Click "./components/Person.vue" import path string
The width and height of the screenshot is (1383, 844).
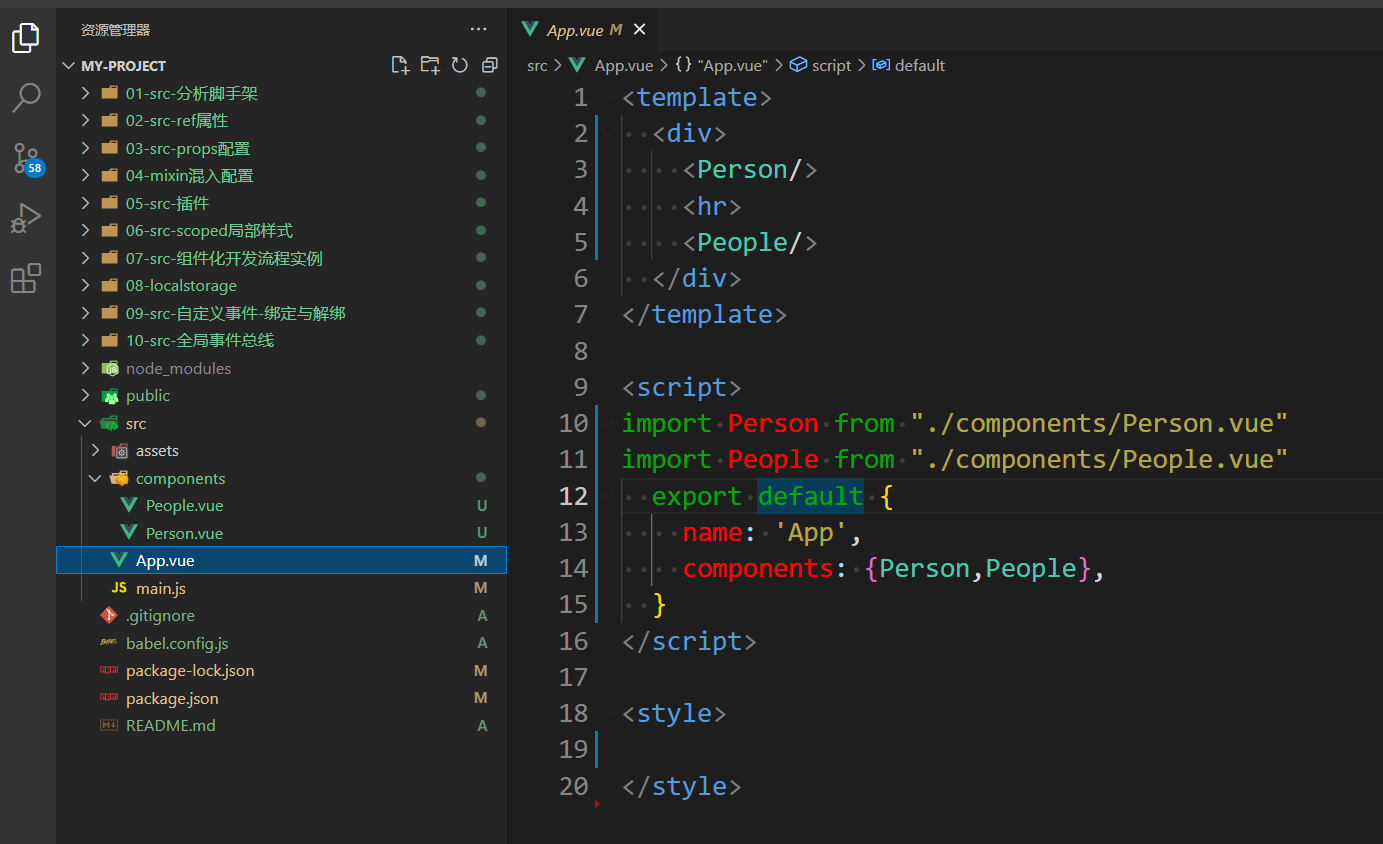1099,423
